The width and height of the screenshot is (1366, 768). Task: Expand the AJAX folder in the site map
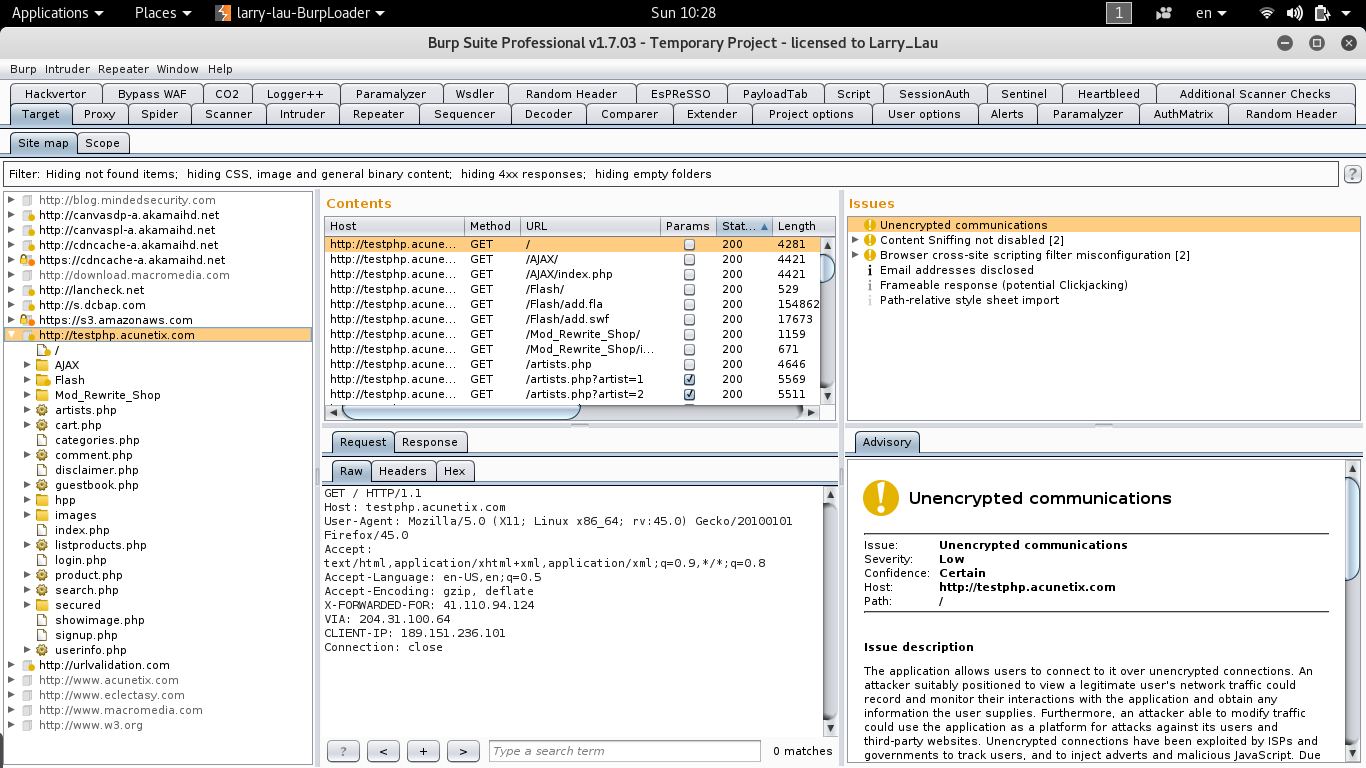(x=27, y=365)
